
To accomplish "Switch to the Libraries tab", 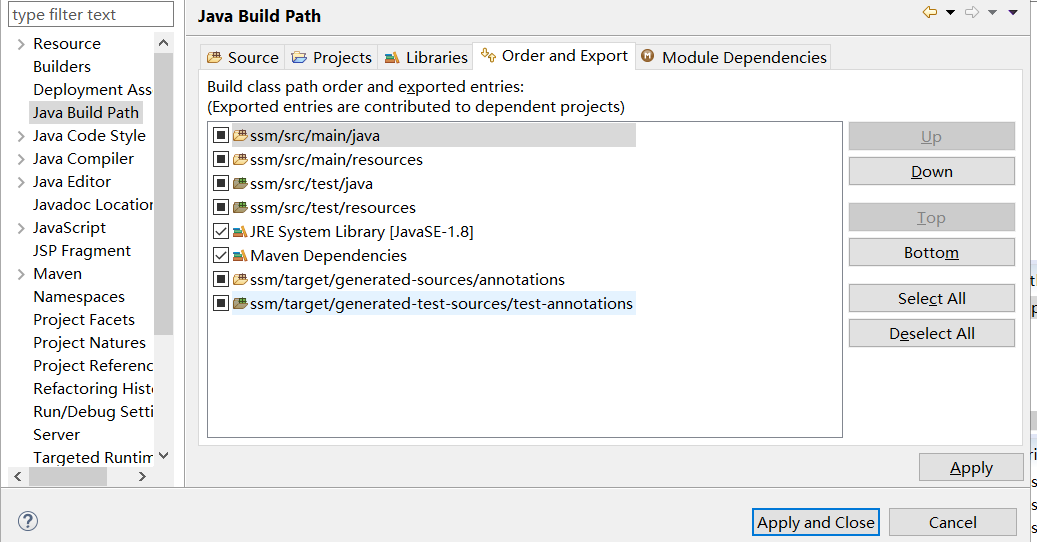I will coord(426,58).
